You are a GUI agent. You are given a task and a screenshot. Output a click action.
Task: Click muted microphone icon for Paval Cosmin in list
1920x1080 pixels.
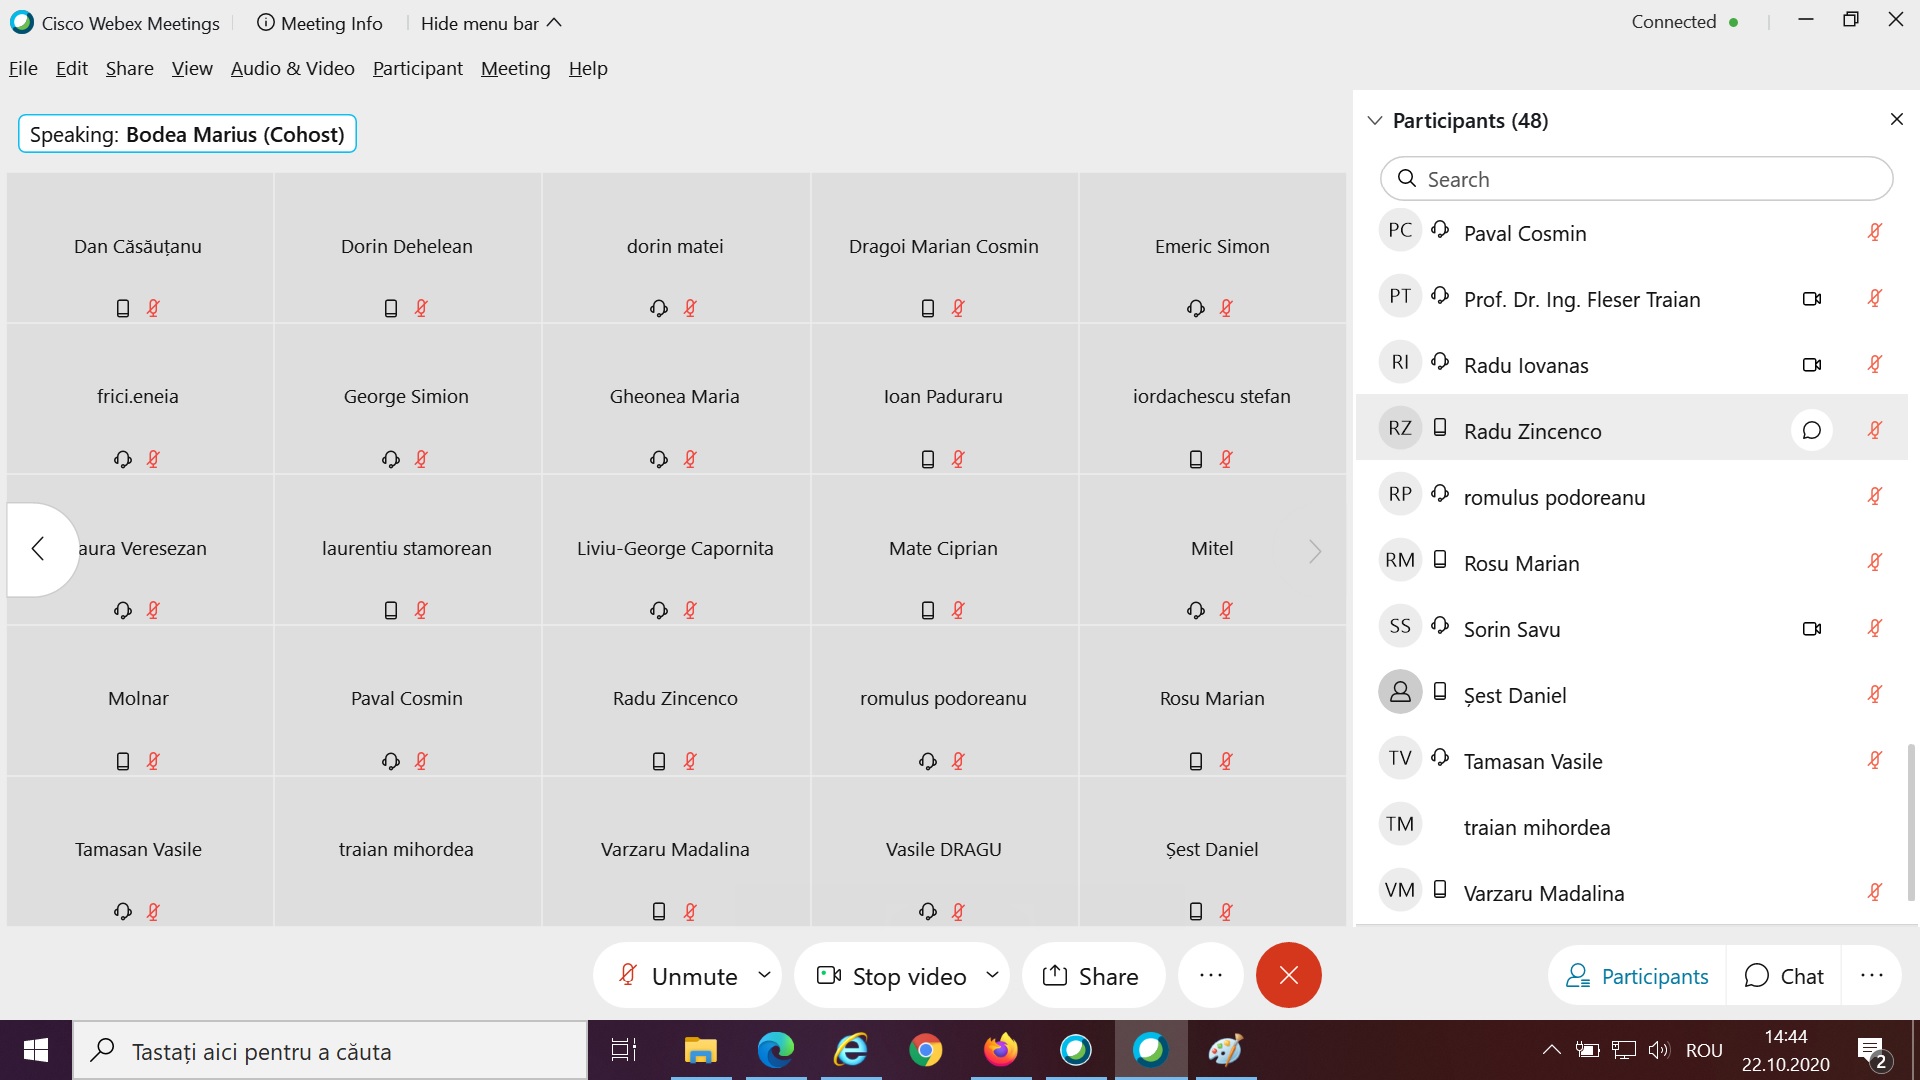click(1875, 233)
